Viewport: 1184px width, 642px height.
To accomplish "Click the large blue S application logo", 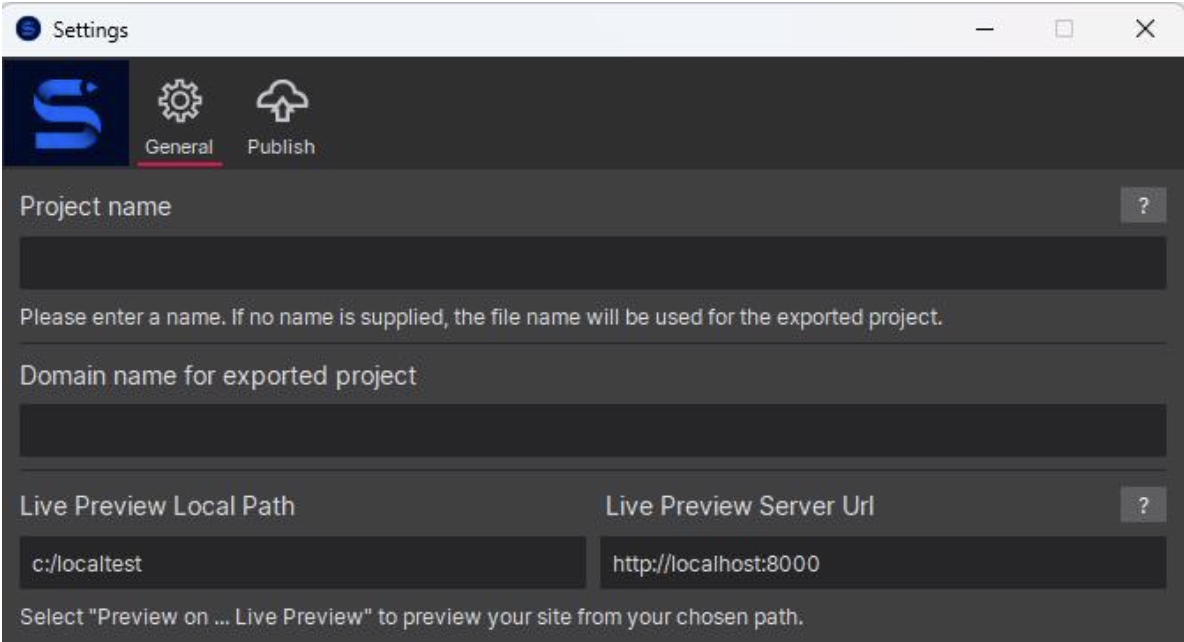I will point(66,113).
